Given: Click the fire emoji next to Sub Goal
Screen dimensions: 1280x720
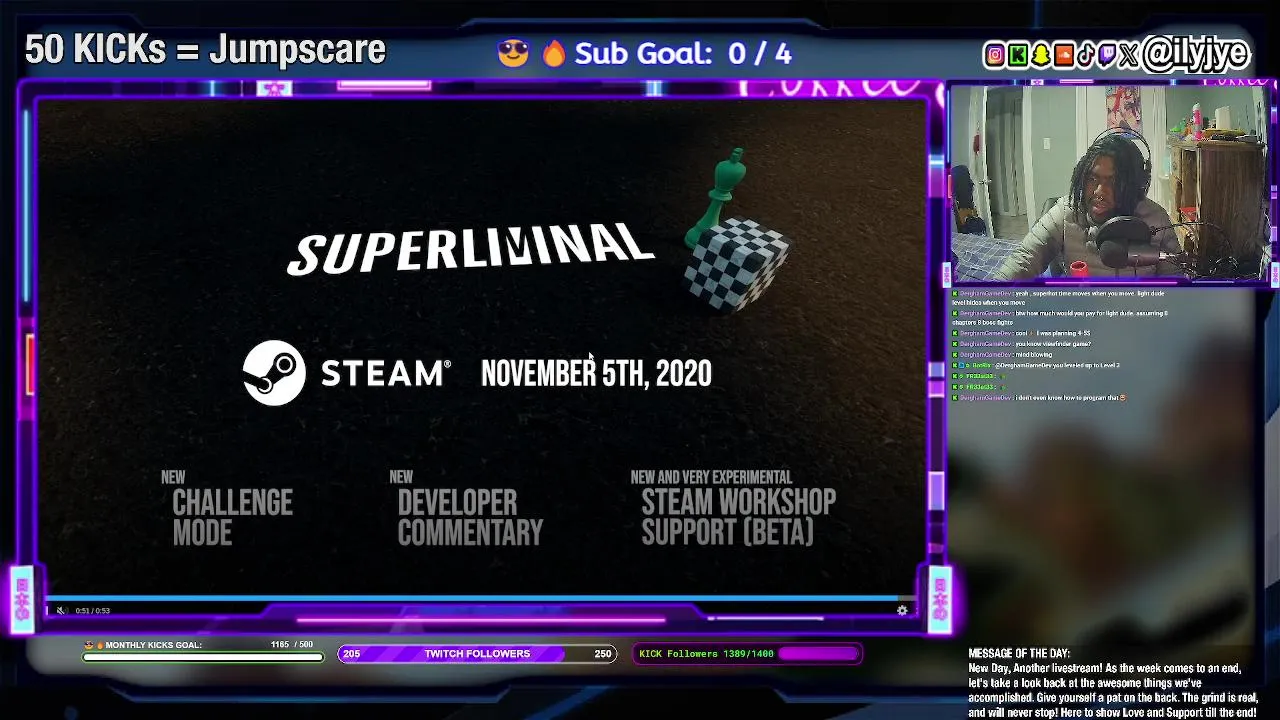Looking at the screenshot, I should pos(553,53).
